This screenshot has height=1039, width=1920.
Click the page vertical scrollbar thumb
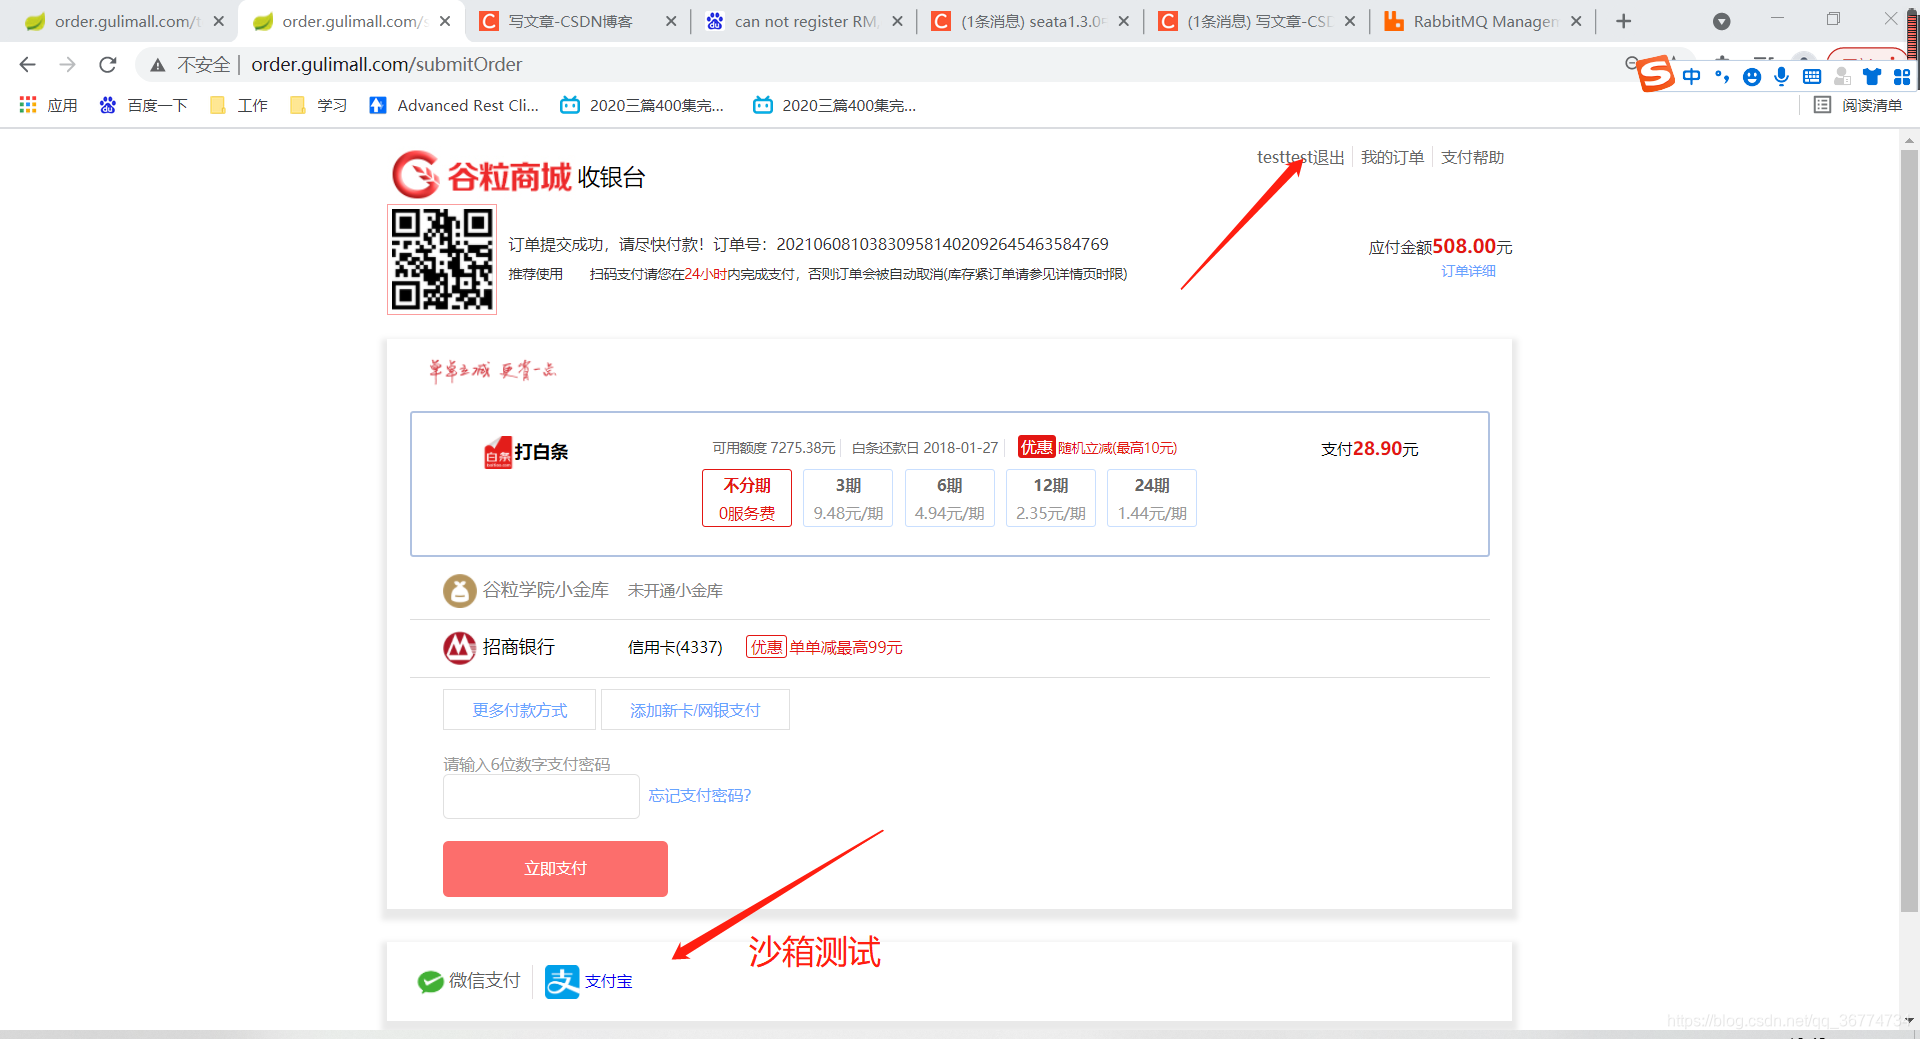pyautogui.click(x=1909, y=530)
